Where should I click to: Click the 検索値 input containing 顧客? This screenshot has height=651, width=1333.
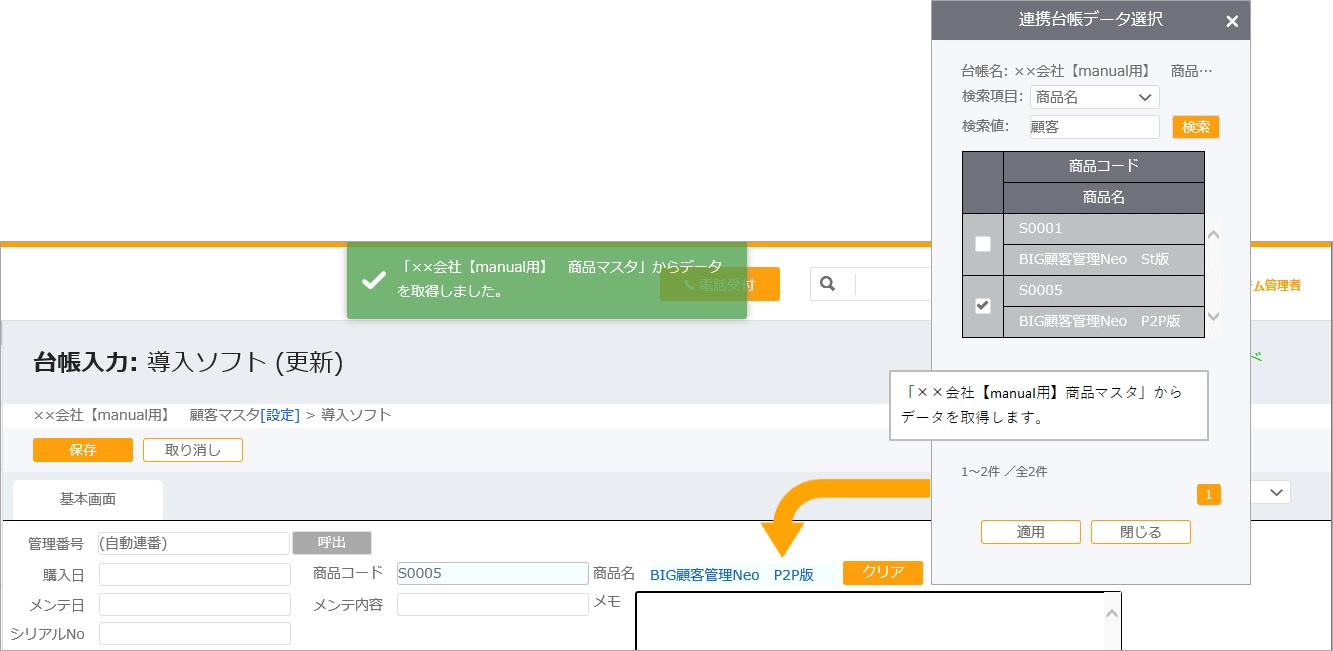1094,127
